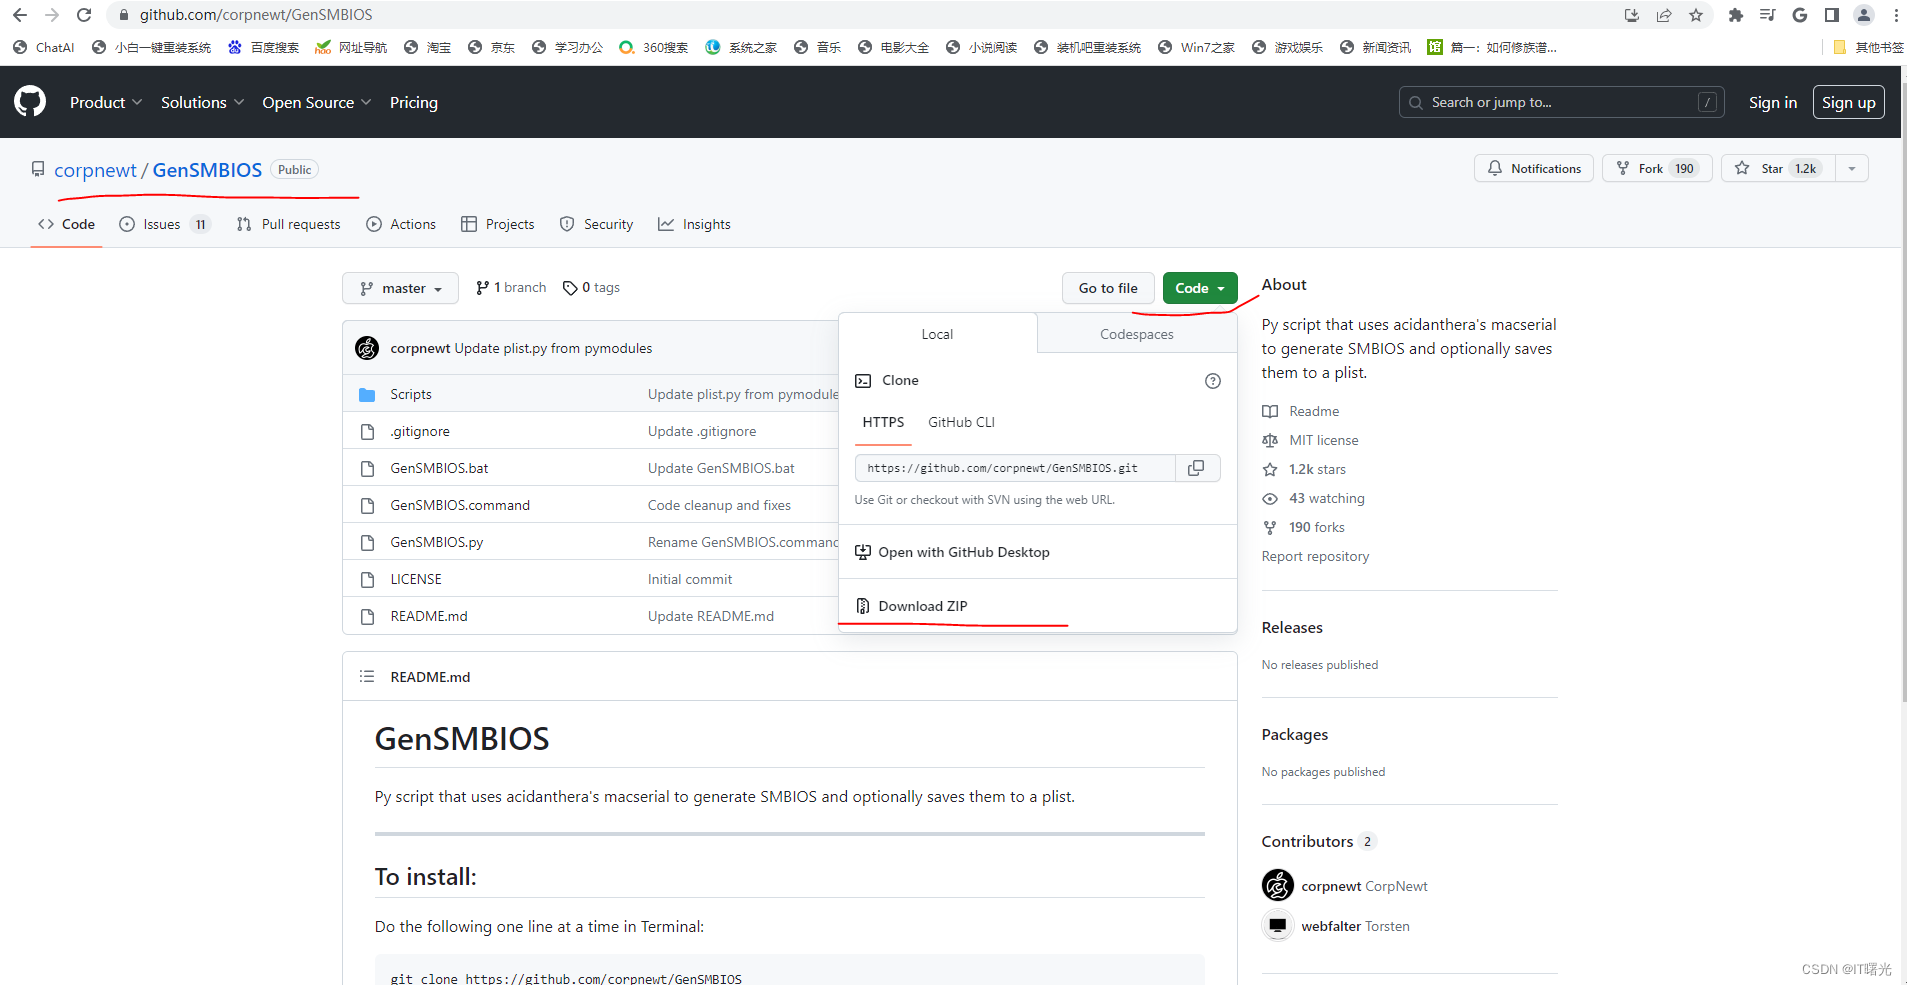Click the site lock icon in address bar
This screenshot has width=1907, height=985.
coord(124,15)
